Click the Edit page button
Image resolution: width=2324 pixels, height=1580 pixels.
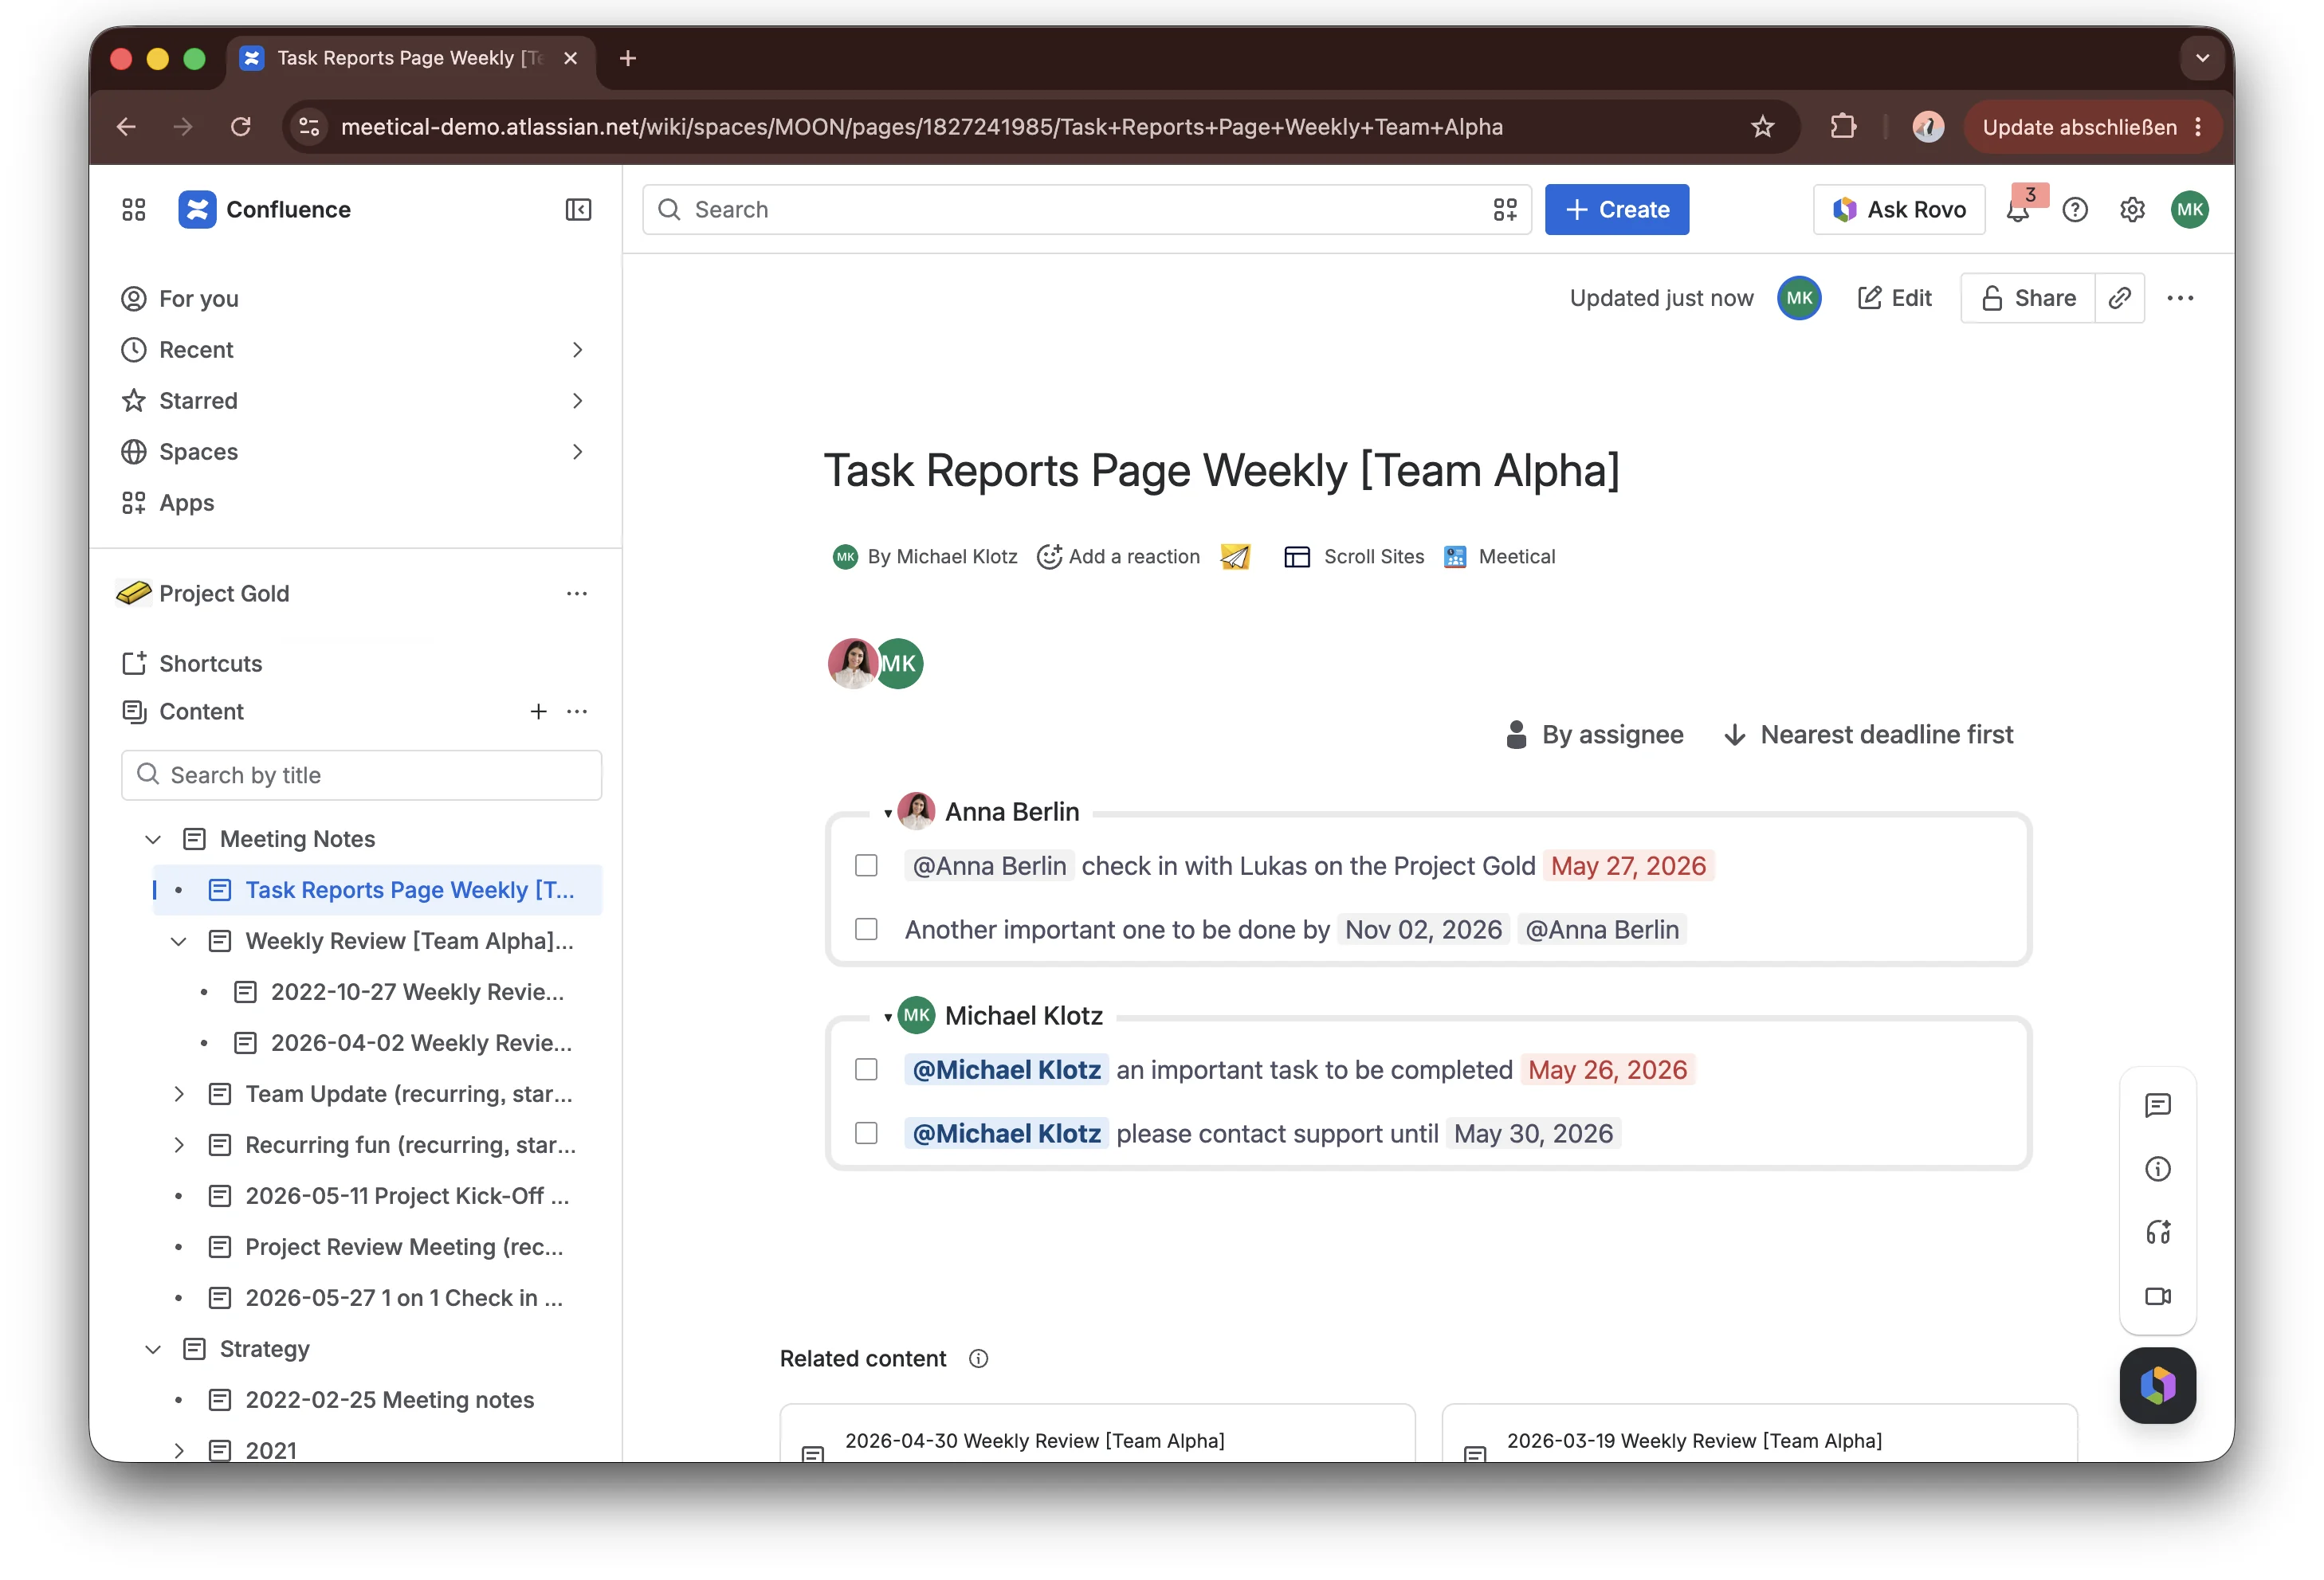1894,298
